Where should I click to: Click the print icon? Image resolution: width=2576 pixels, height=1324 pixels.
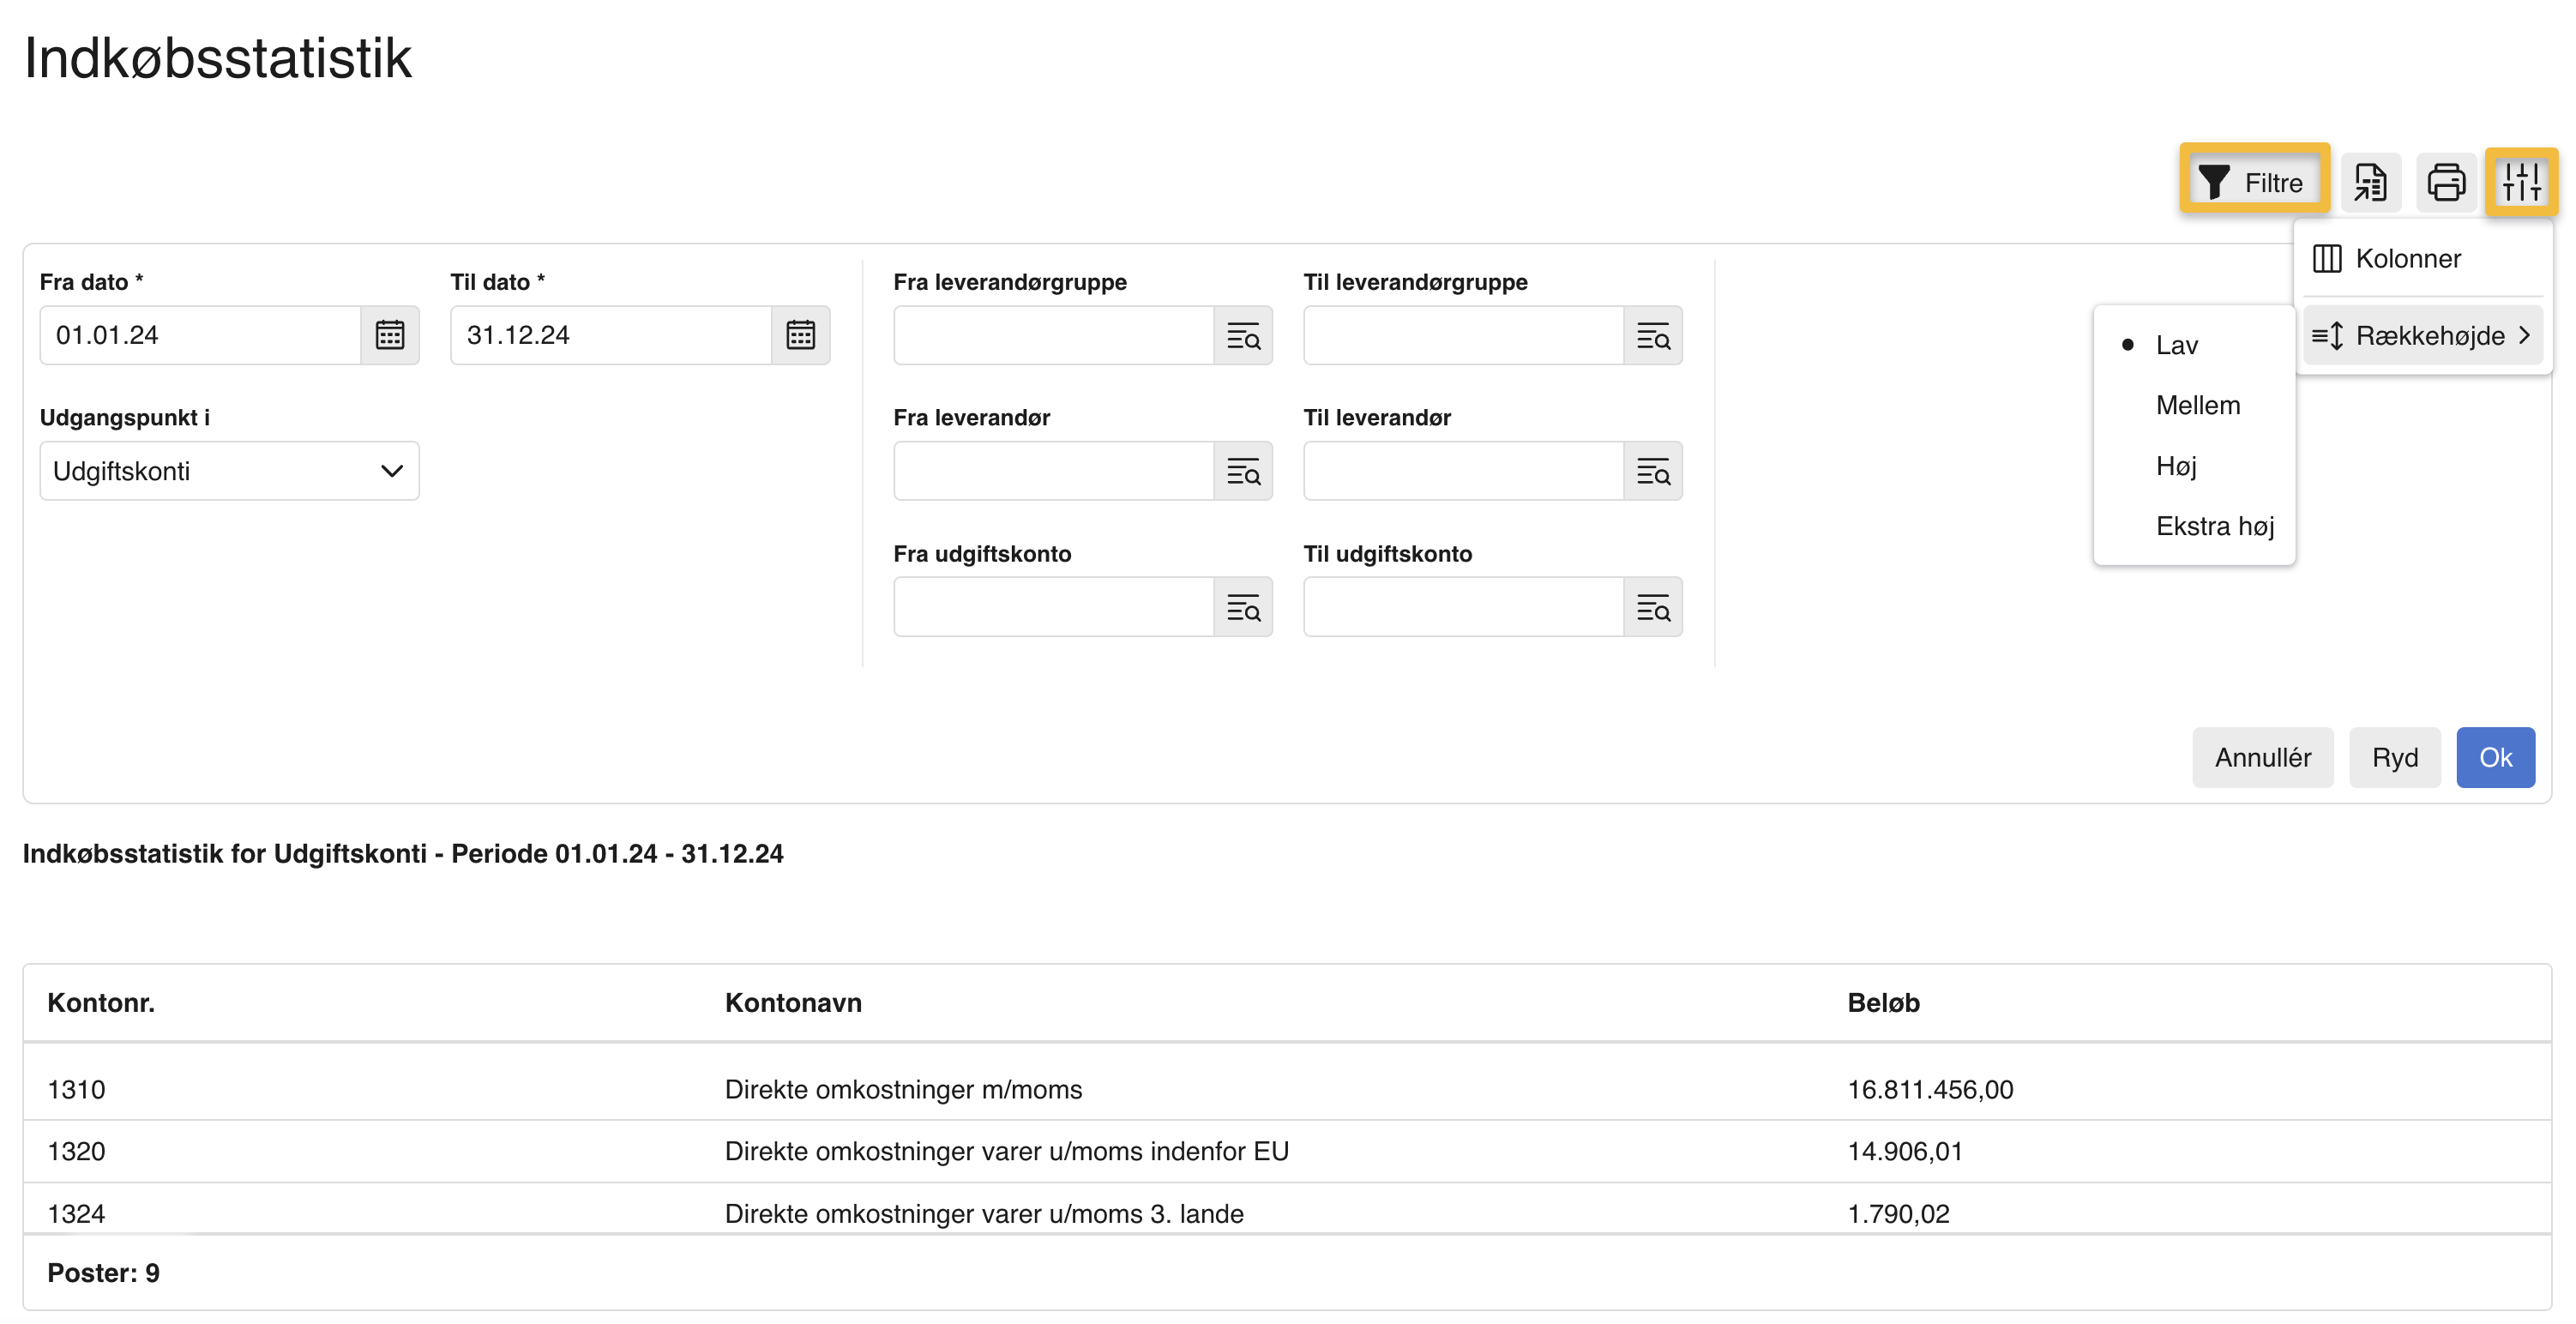2446,183
